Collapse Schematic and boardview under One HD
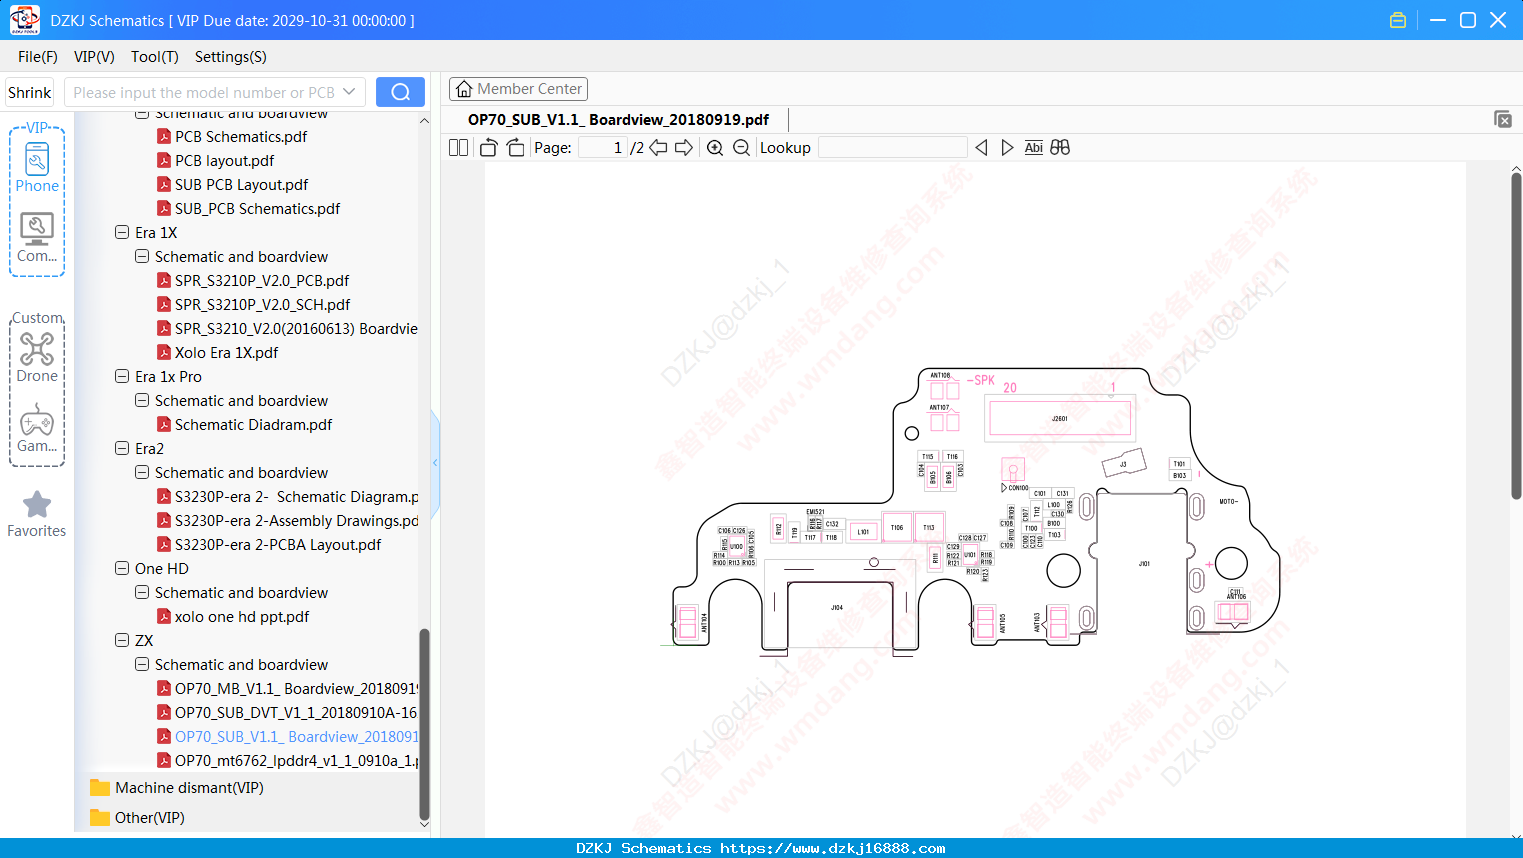Image resolution: width=1523 pixels, height=858 pixels. 142,593
